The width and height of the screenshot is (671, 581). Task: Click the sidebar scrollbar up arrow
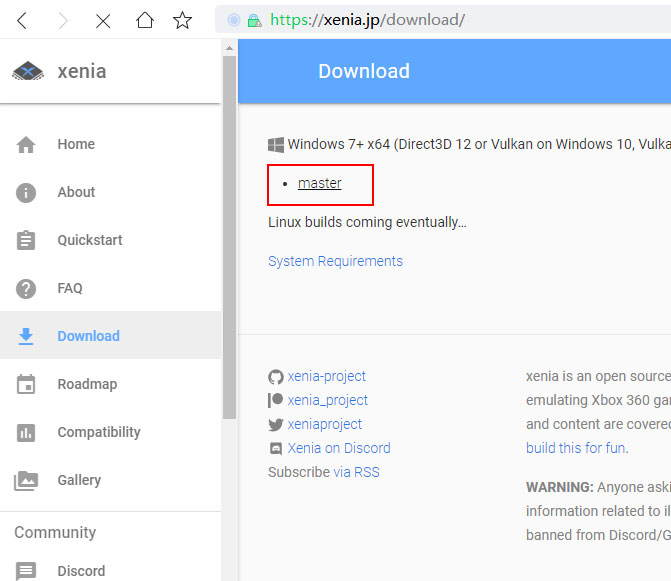[229, 48]
